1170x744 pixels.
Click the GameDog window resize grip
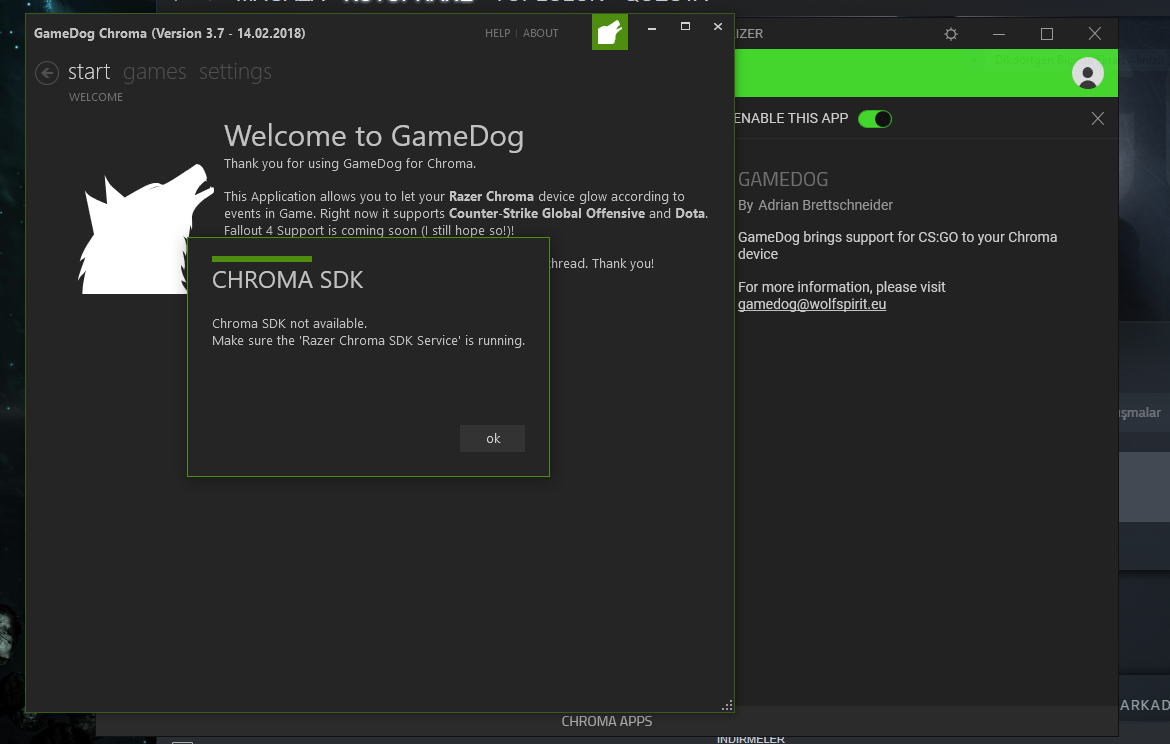(x=727, y=705)
